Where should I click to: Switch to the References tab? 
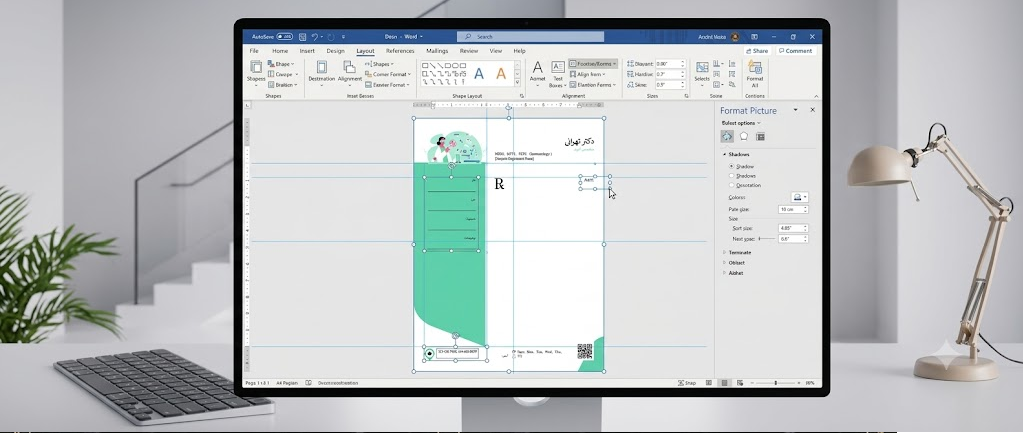400,51
